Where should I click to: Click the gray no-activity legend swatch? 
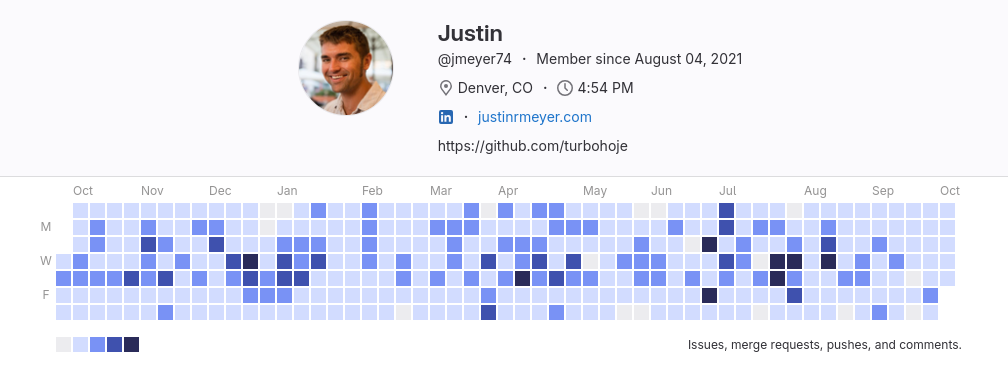[x=64, y=344]
